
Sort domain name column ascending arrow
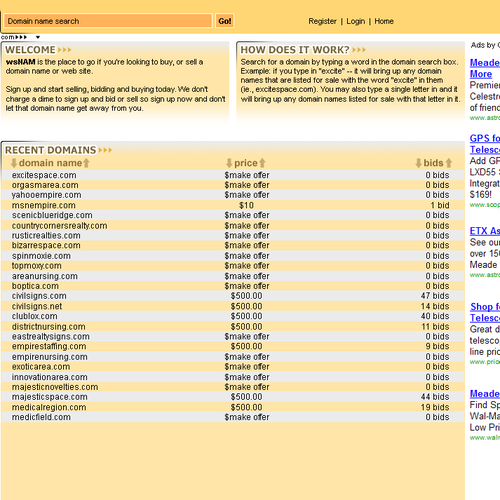pos(86,163)
